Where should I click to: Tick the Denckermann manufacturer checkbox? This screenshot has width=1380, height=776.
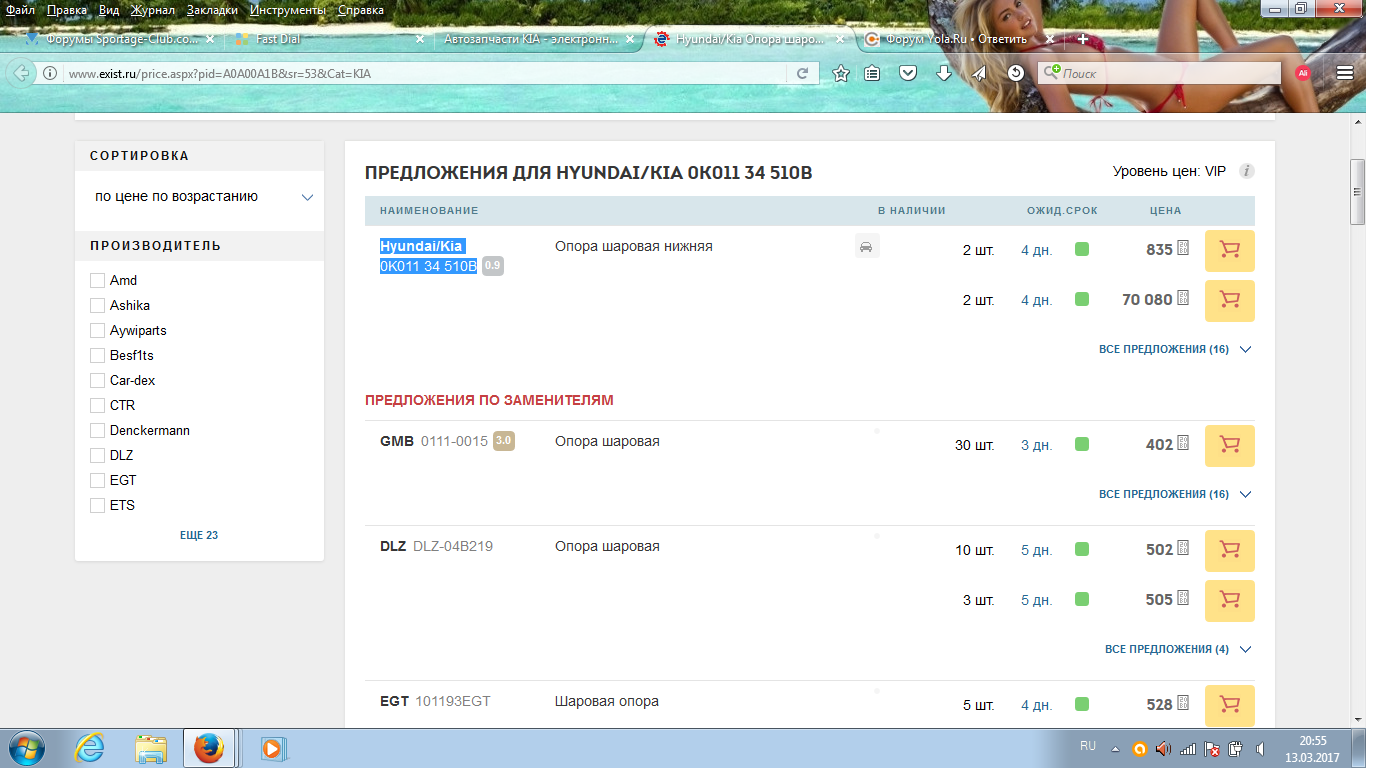click(97, 431)
